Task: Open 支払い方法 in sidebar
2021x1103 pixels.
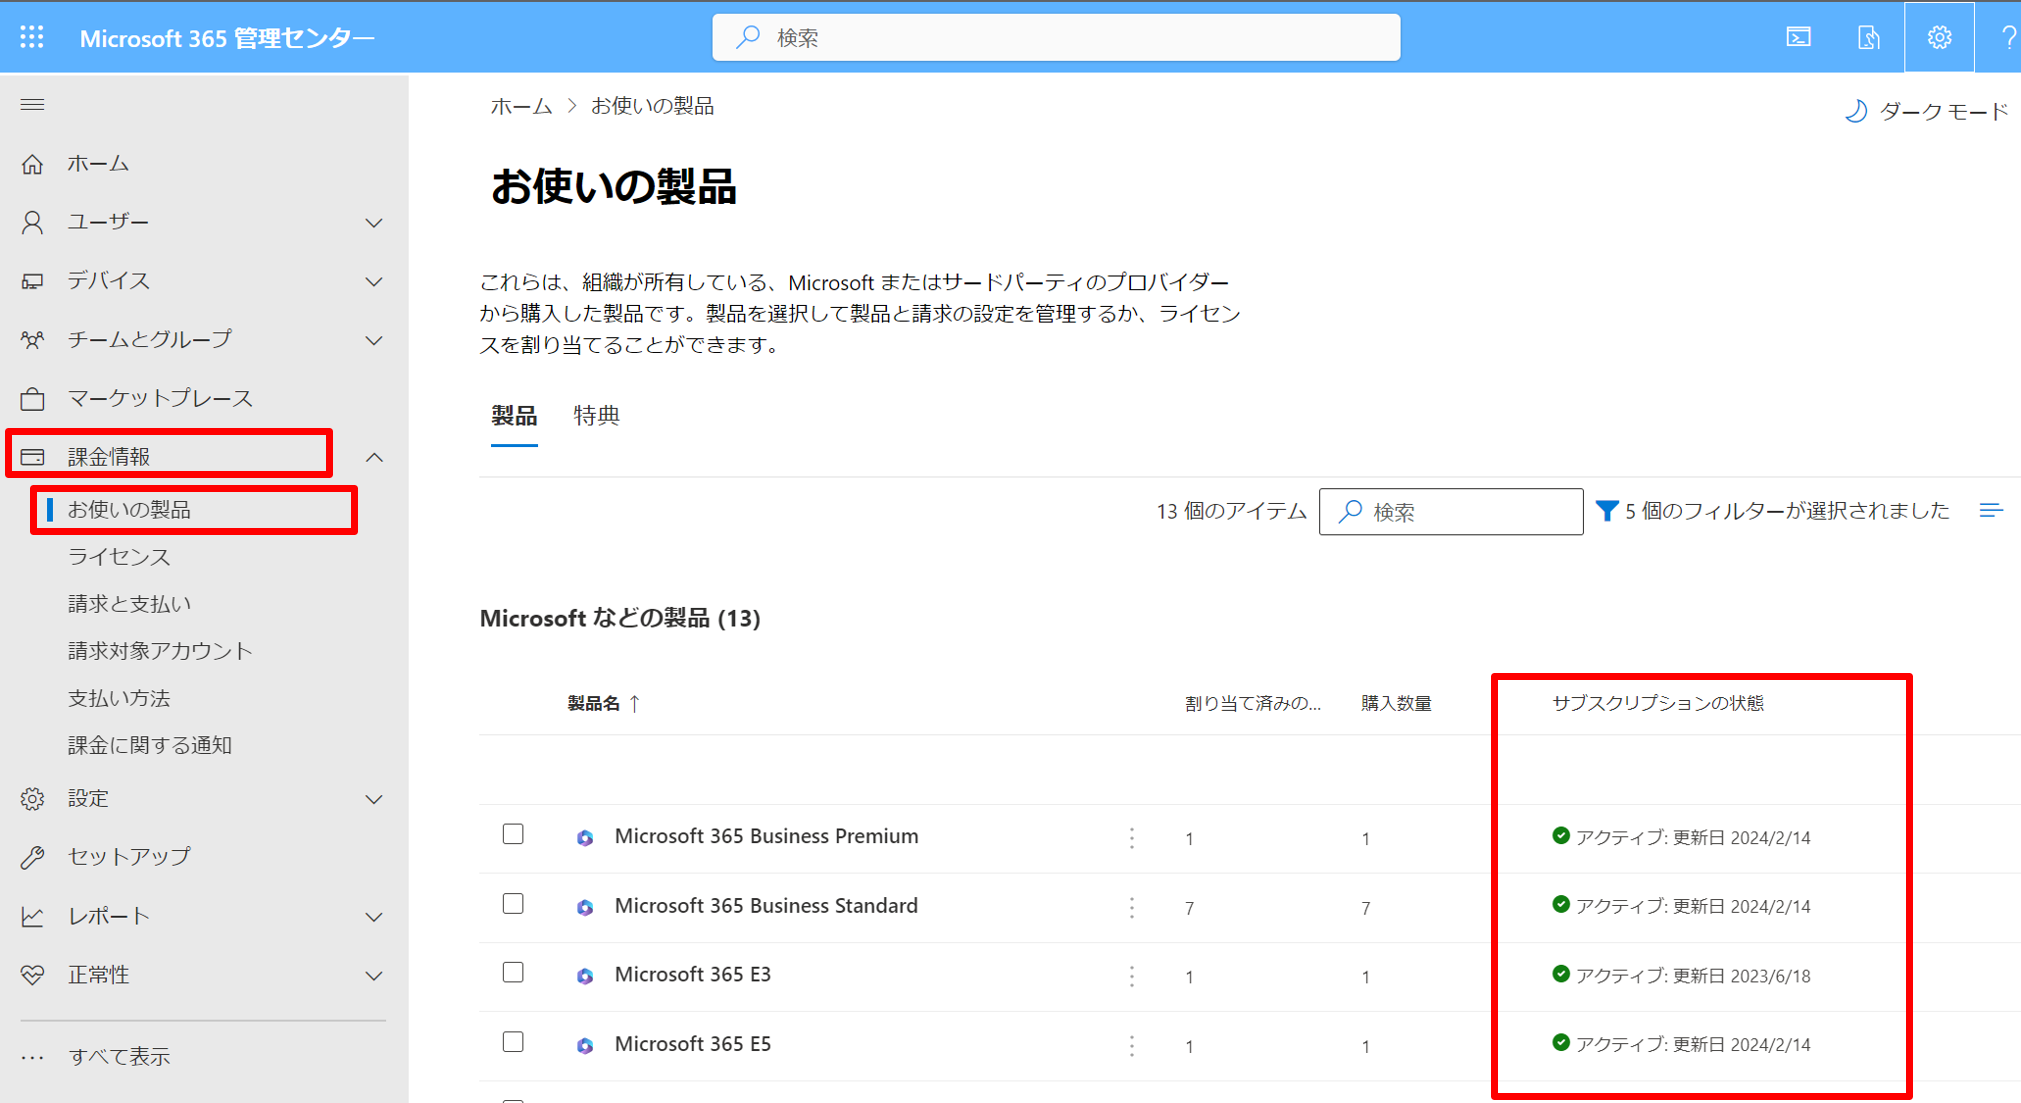Action: tap(119, 698)
